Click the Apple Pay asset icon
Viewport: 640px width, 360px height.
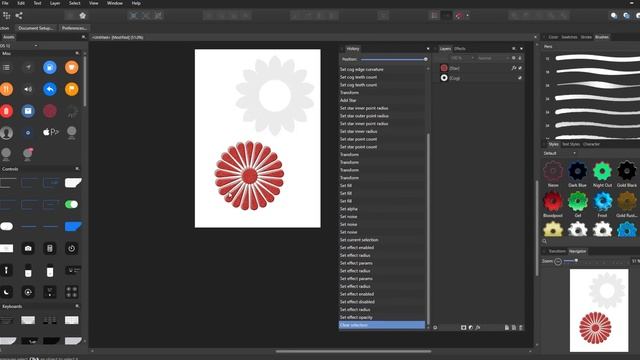point(50,132)
